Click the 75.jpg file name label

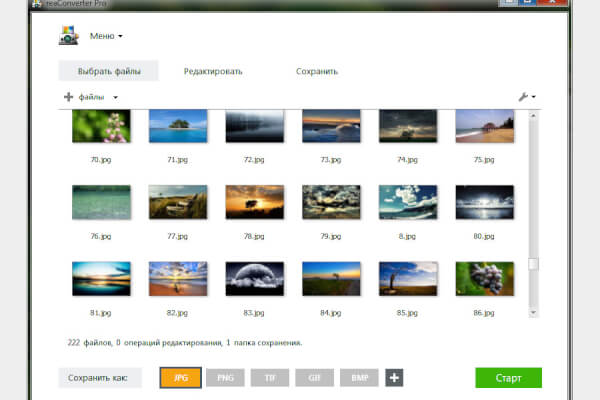point(484,160)
